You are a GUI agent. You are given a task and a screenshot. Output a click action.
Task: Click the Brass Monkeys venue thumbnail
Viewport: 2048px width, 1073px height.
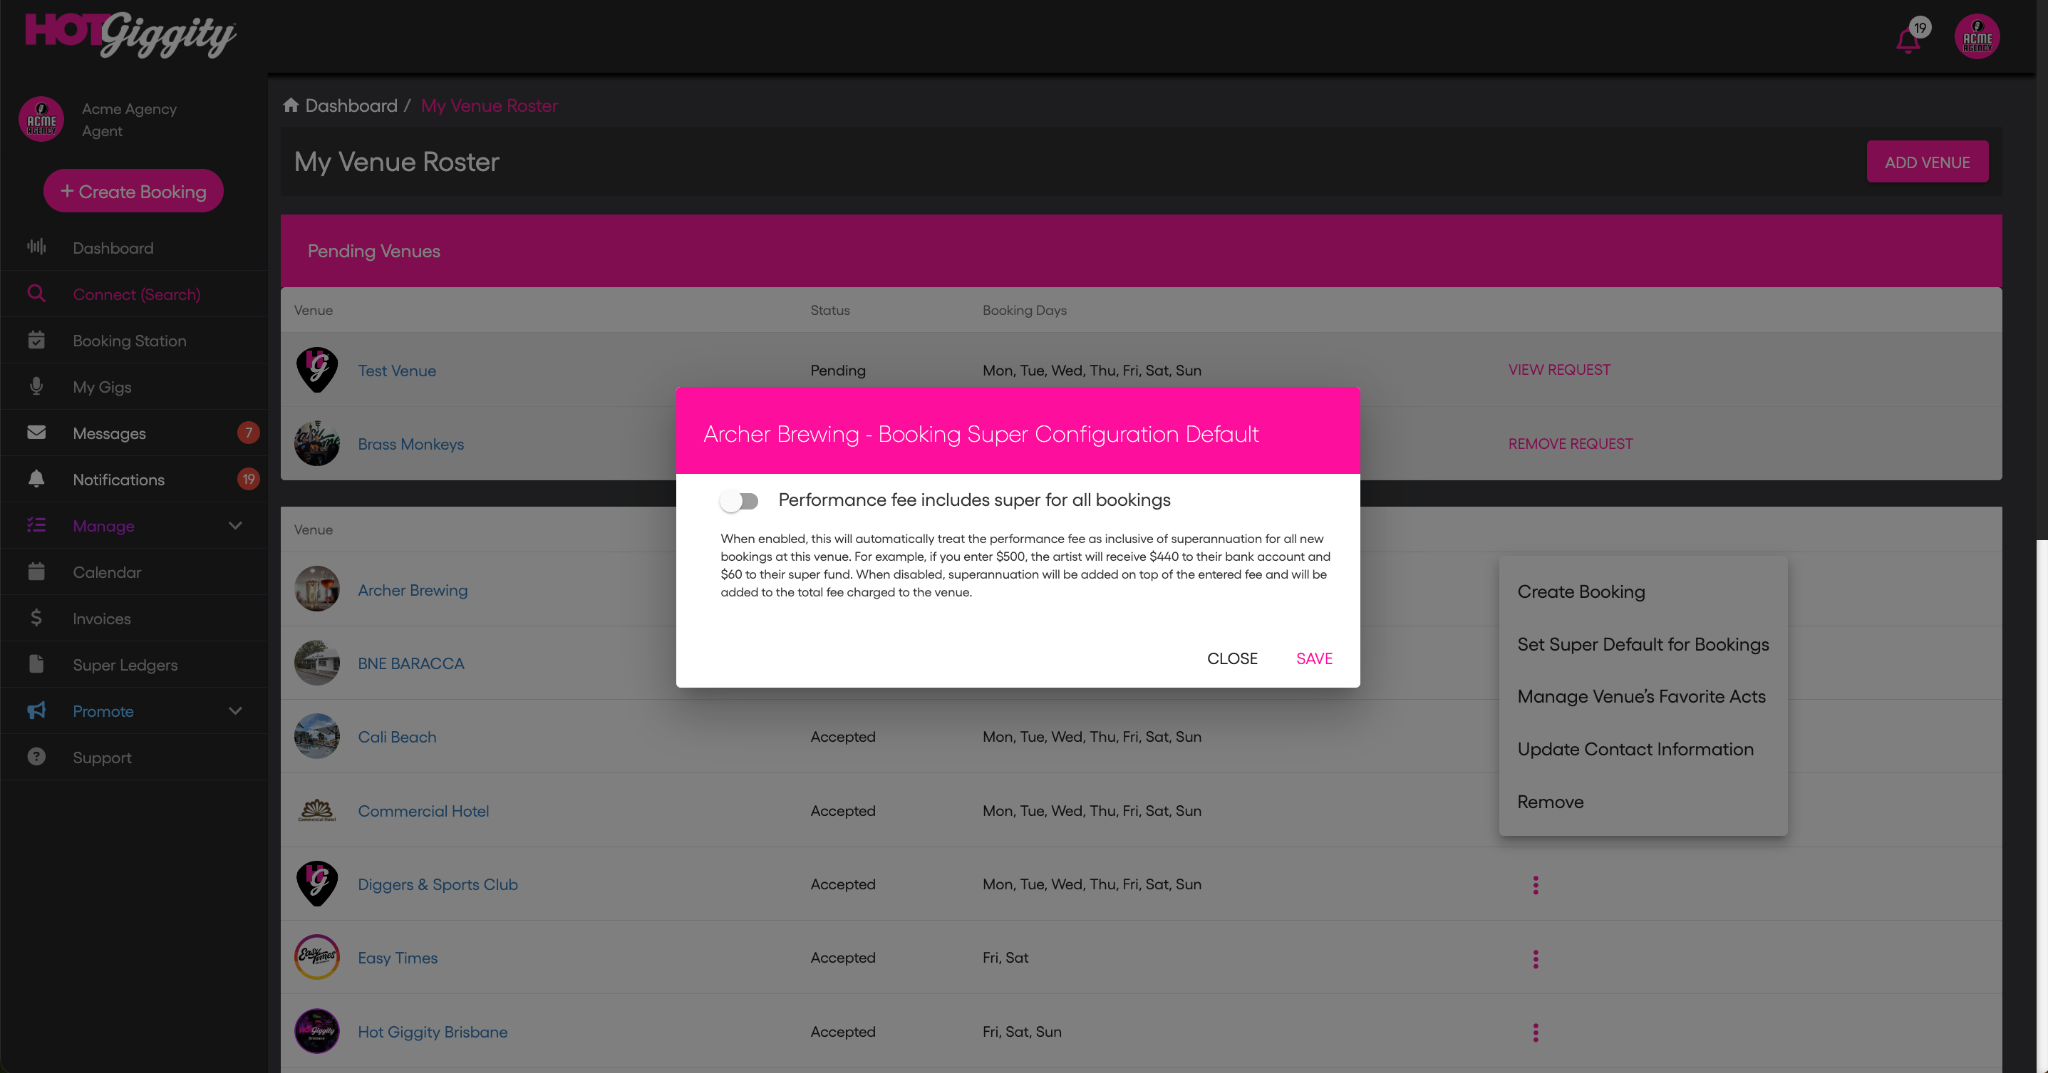pos(317,444)
